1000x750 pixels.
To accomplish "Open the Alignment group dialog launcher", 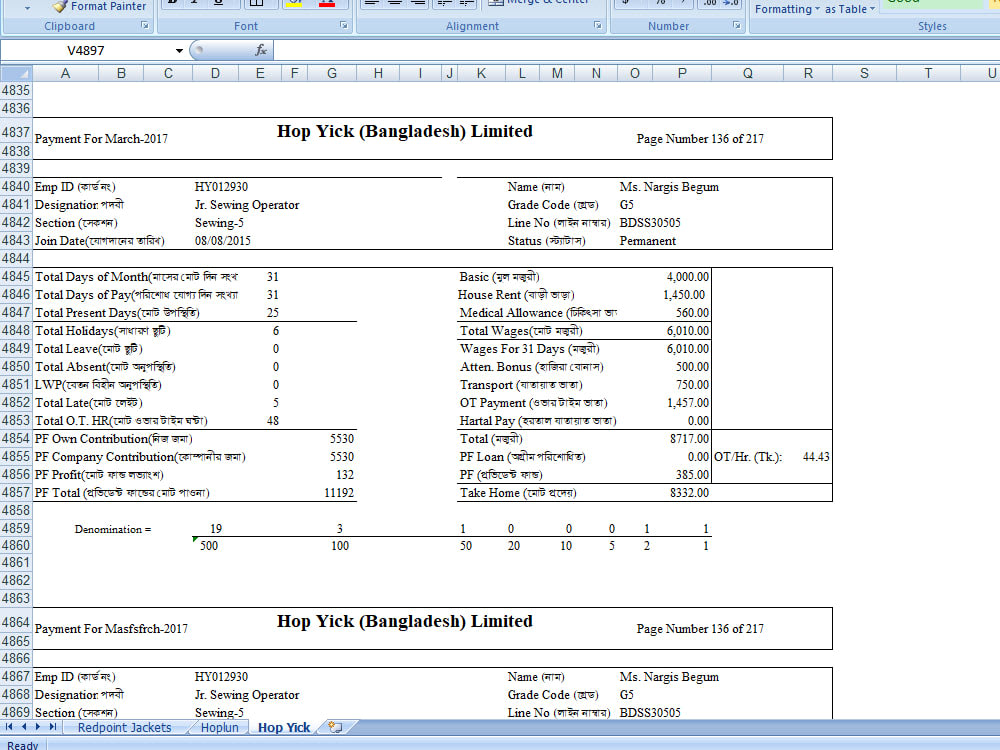I will pyautogui.click(x=598, y=26).
